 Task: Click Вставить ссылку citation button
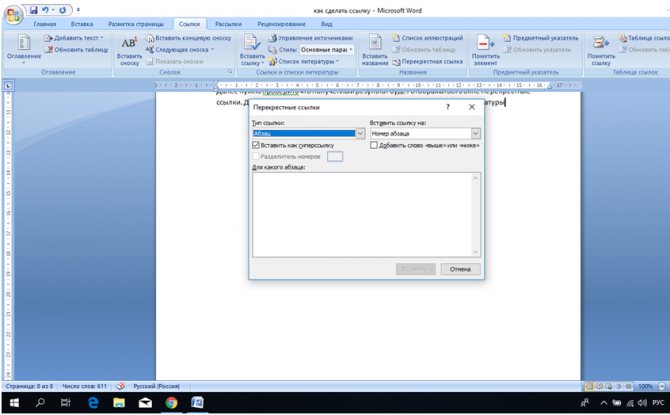252,51
